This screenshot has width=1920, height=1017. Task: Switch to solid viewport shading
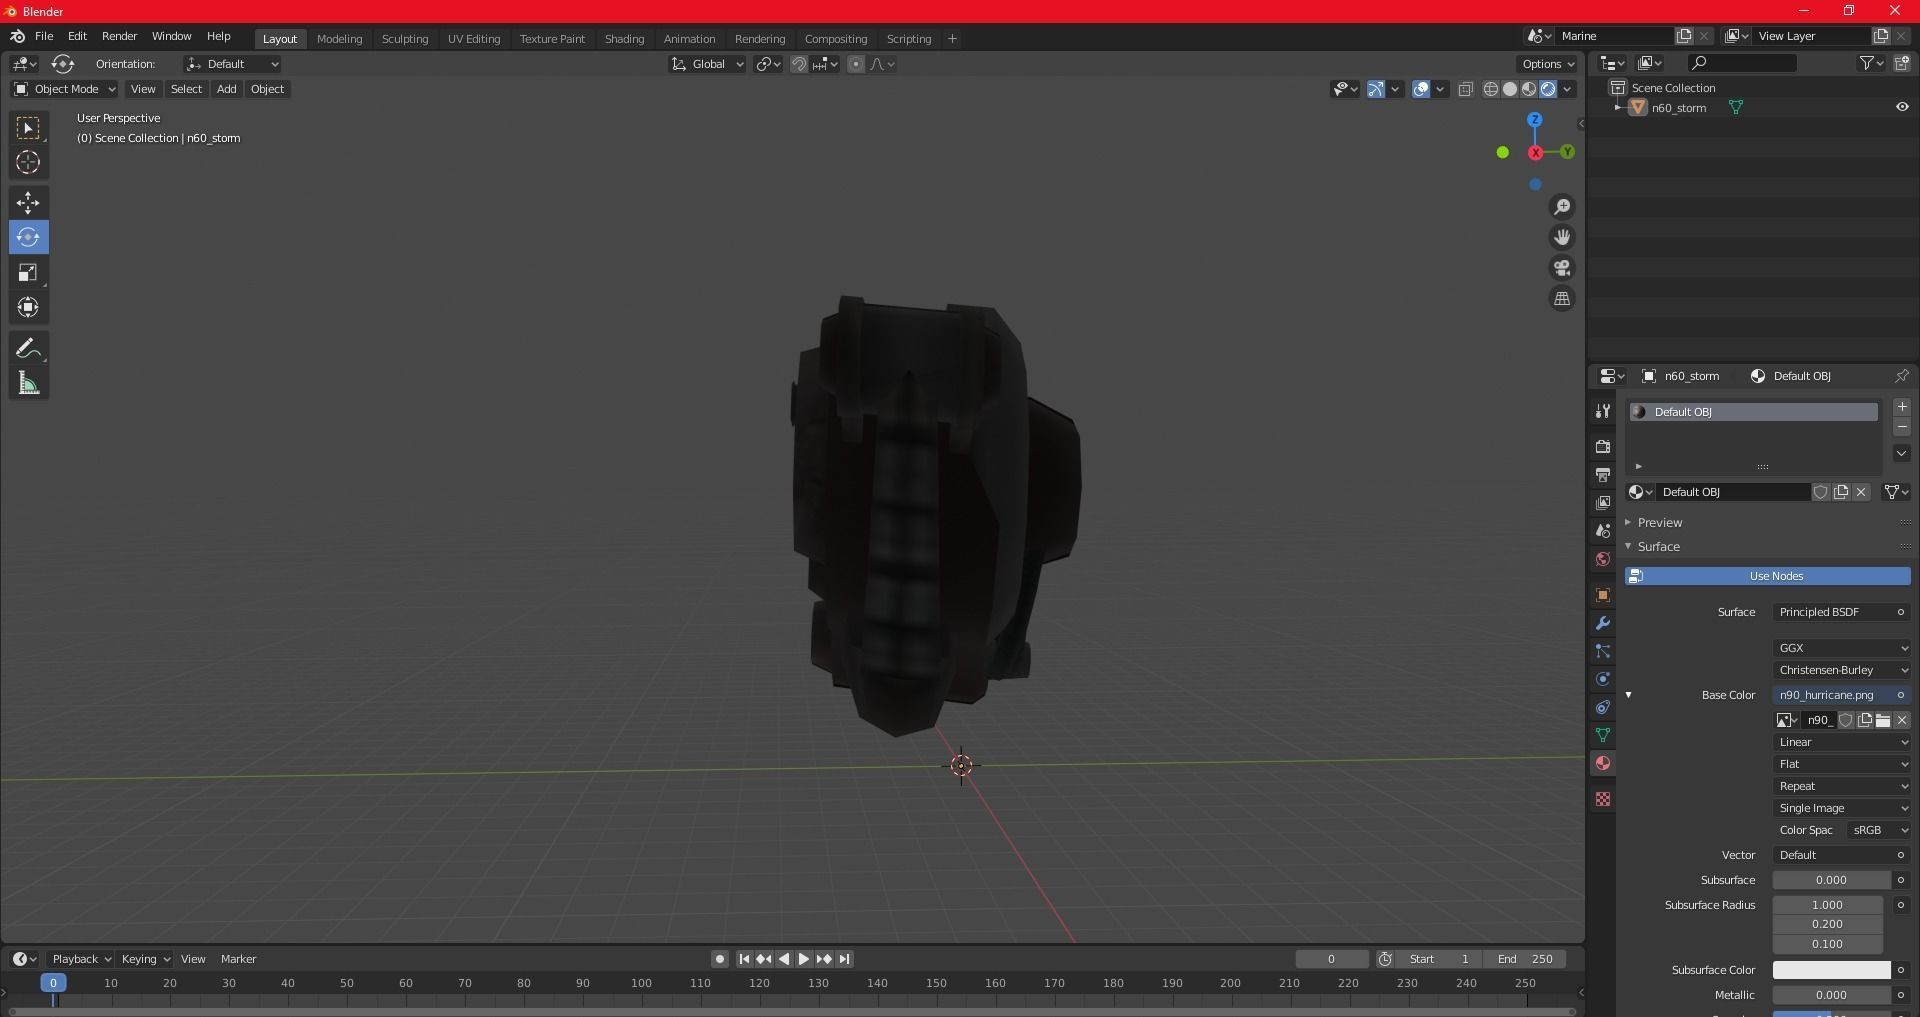click(1510, 89)
